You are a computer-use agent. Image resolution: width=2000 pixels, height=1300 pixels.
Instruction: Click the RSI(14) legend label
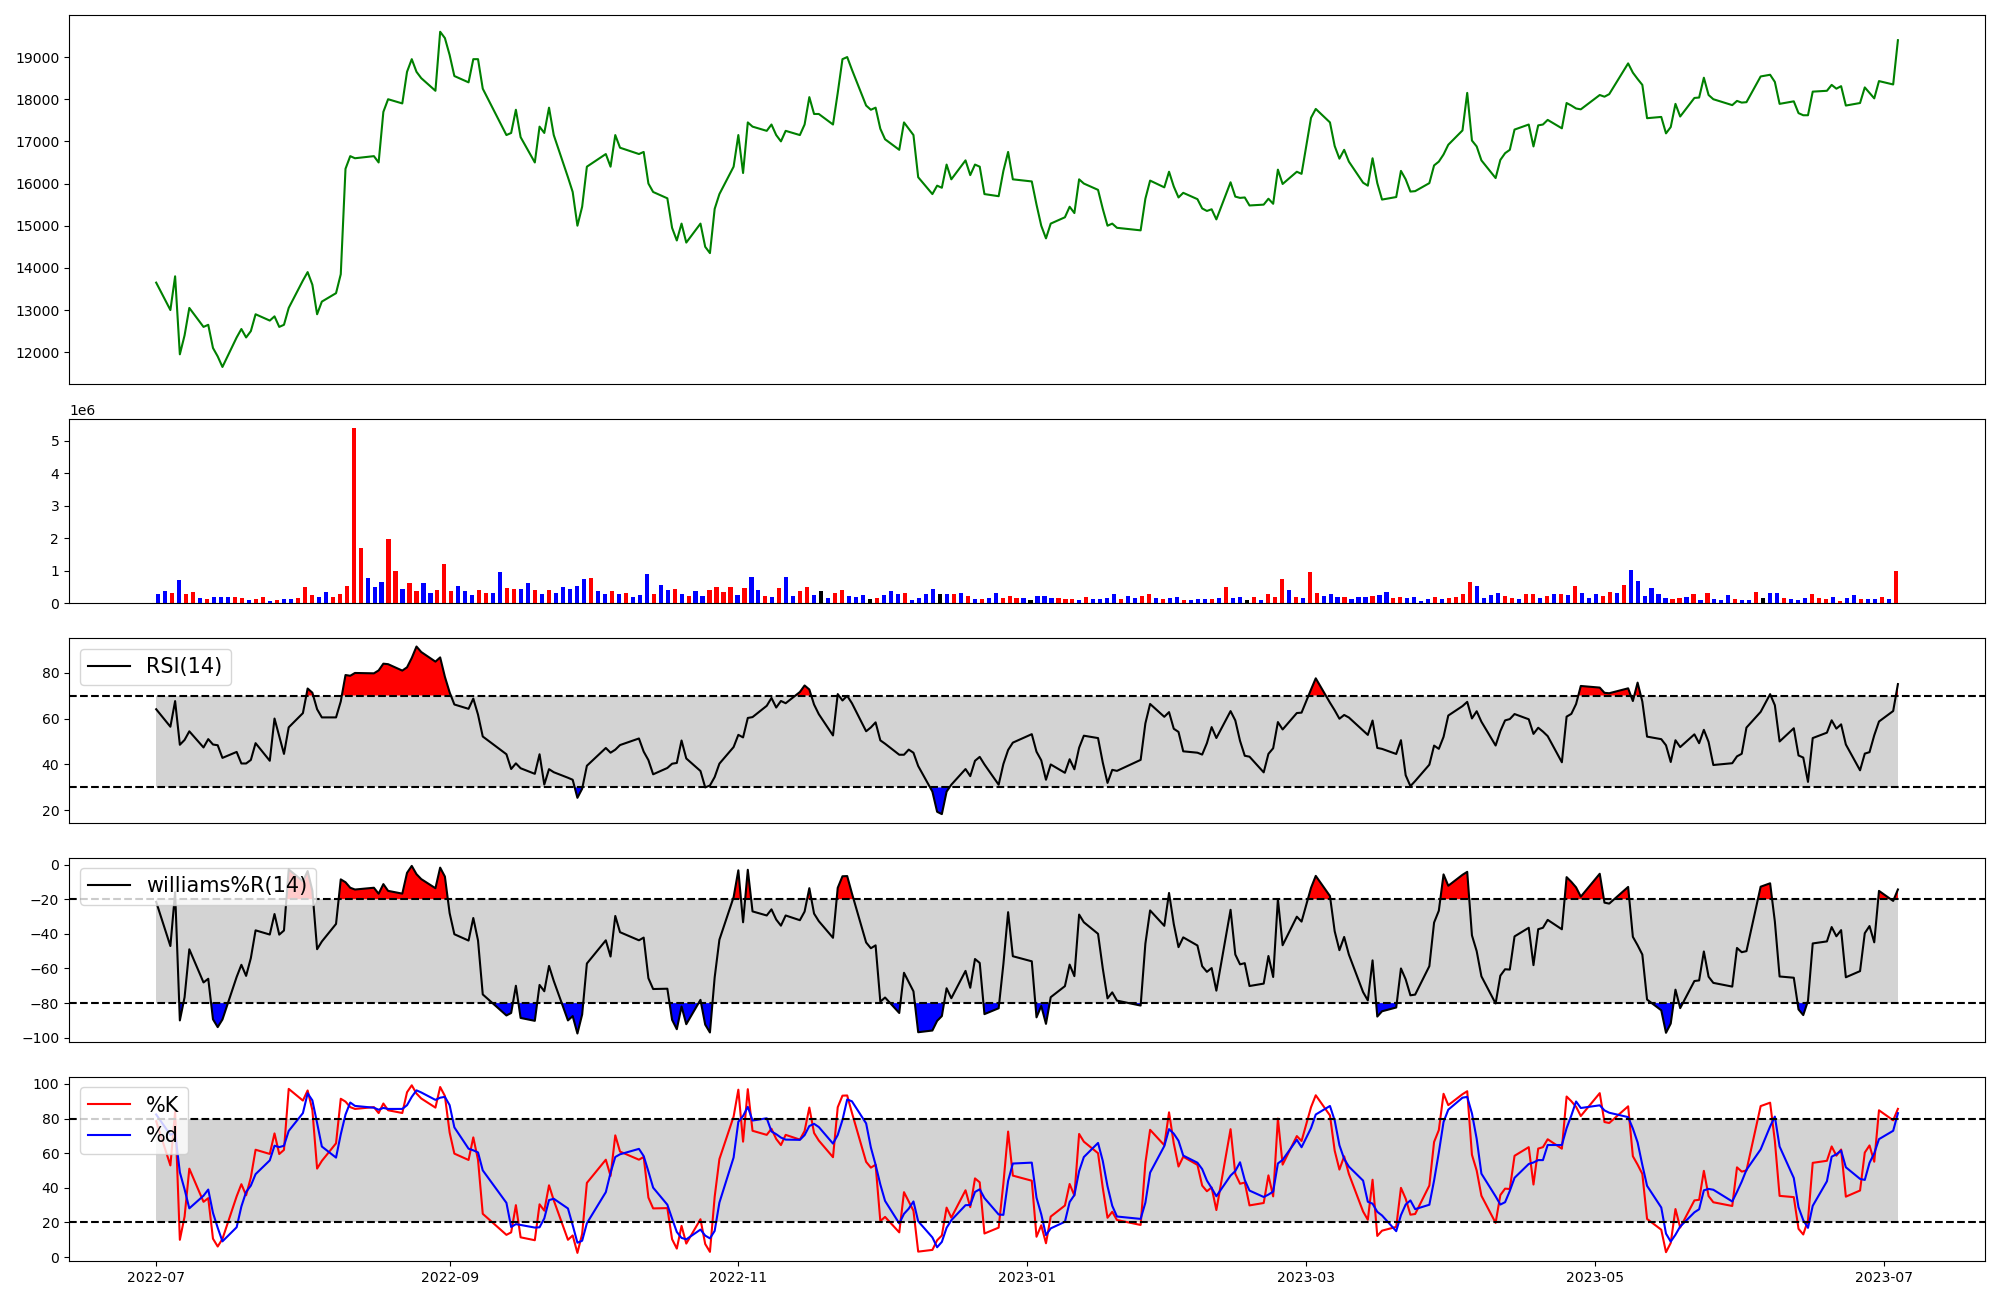(x=184, y=666)
